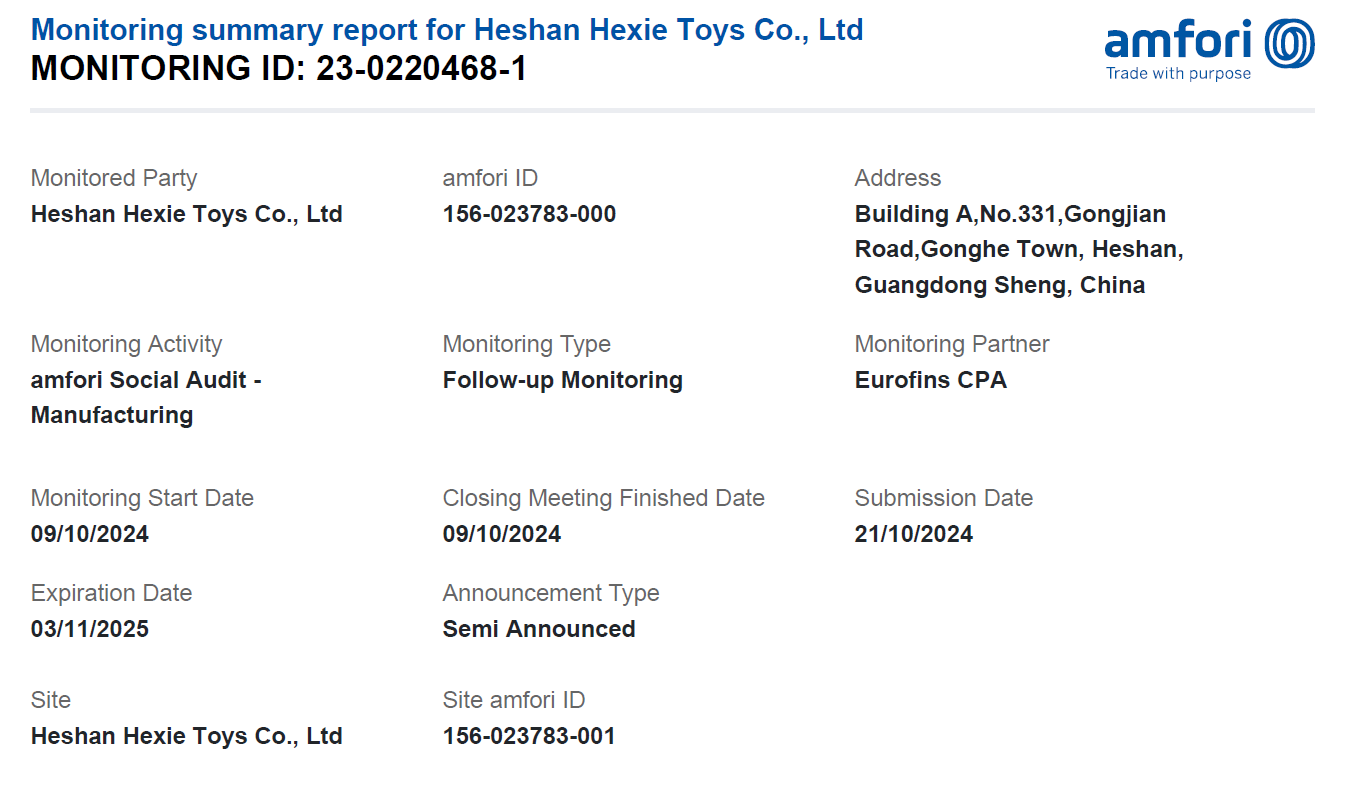Click the Monitored Party company name value

click(187, 214)
